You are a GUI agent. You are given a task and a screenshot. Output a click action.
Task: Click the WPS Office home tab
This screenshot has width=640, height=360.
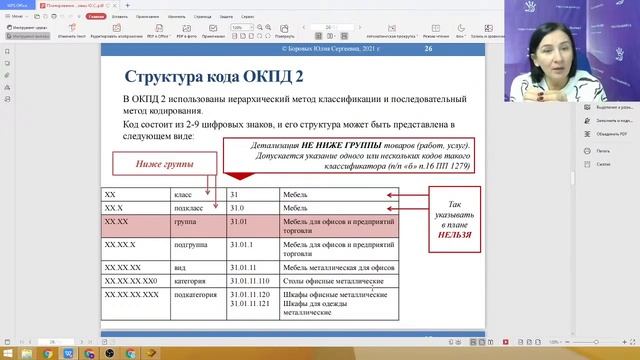click(17, 5)
